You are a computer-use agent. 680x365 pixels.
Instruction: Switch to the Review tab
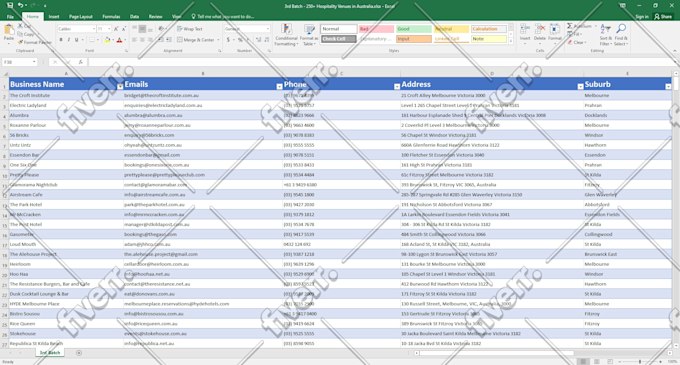[x=155, y=16]
